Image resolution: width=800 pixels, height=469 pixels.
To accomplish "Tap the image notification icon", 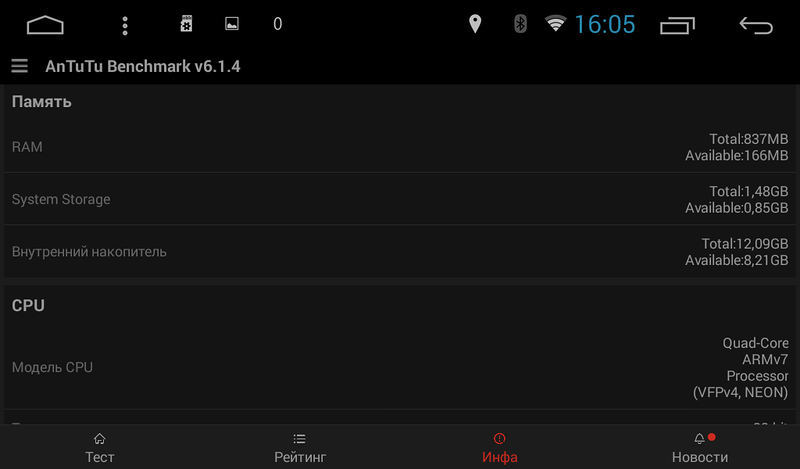I will pyautogui.click(x=232, y=23).
